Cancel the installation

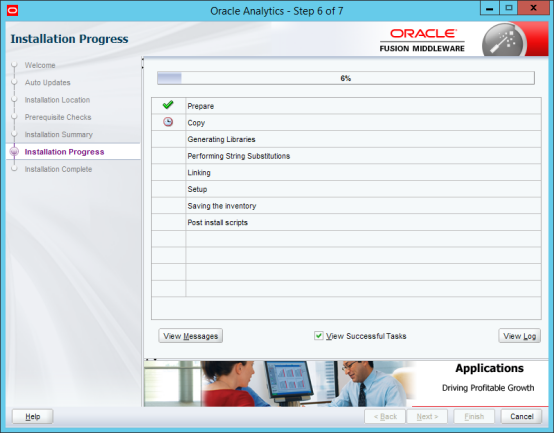click(521, 416)
